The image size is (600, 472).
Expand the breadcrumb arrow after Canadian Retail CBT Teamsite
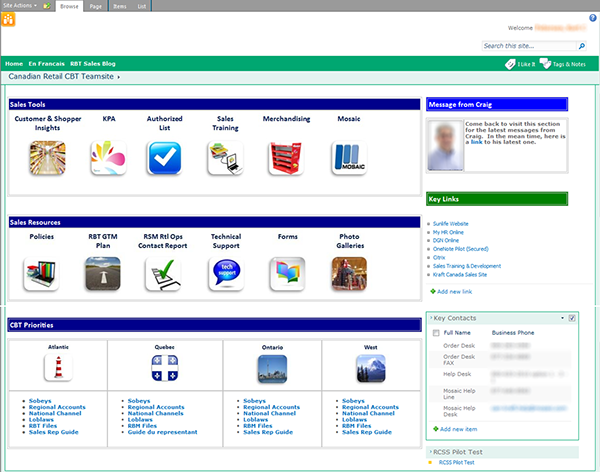[x=119, y=77]
